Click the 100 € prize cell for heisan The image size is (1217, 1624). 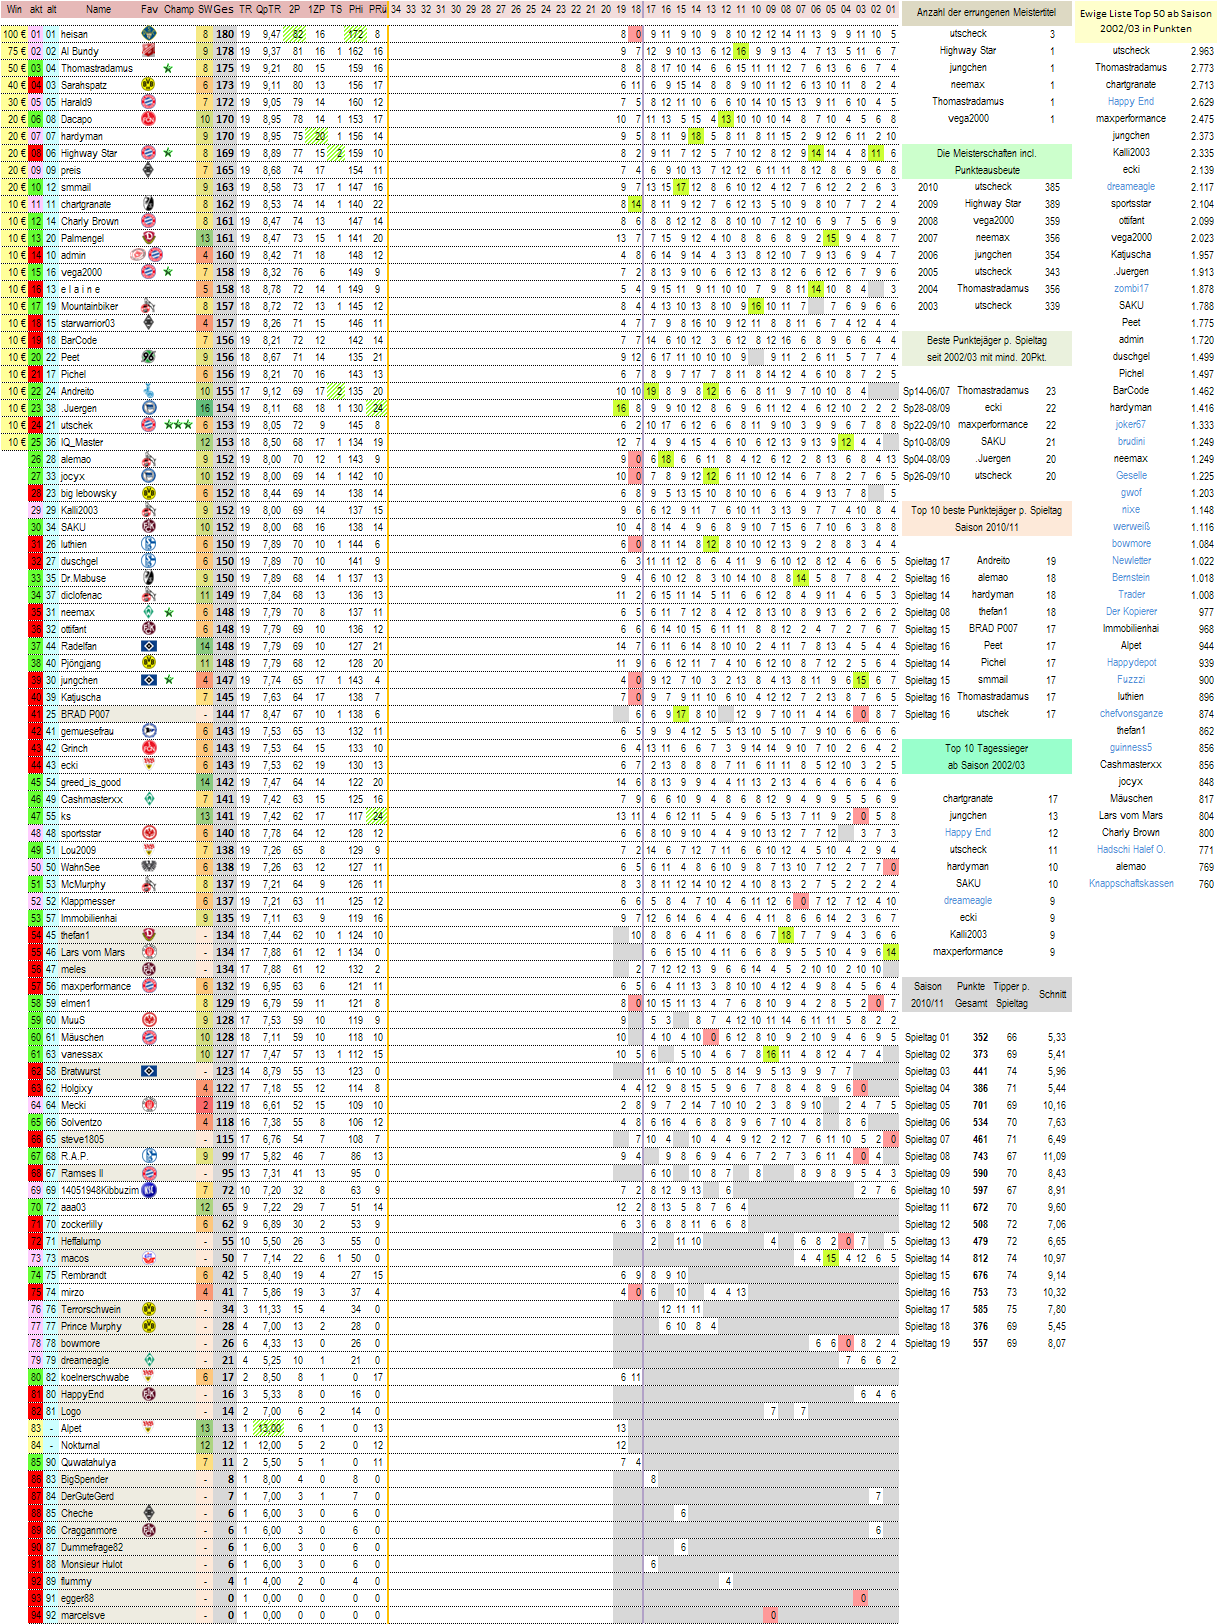(14, 34)
